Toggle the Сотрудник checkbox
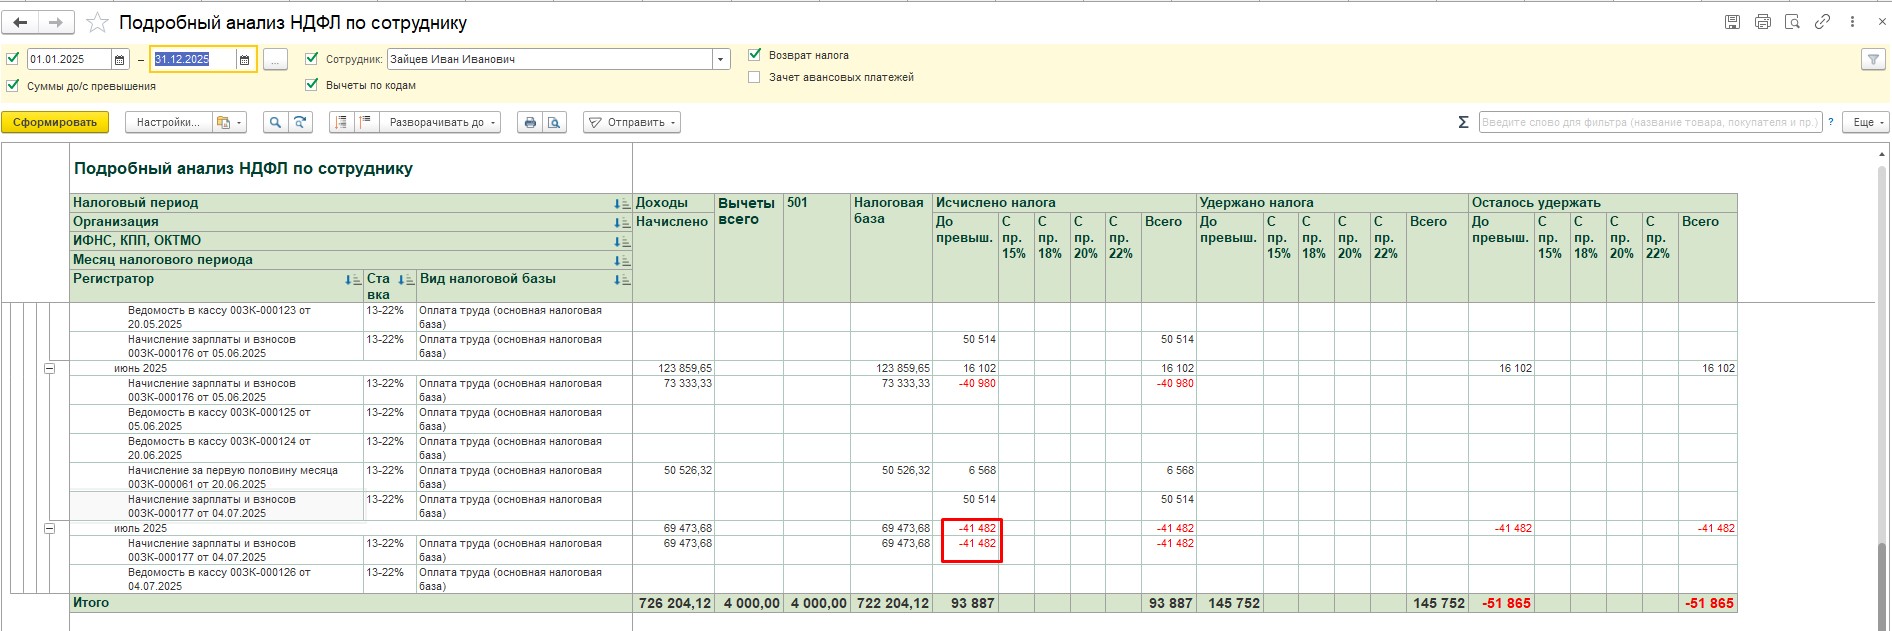Image resolution: width=1892 pixels, height=631 pixels. pos(311,59)
